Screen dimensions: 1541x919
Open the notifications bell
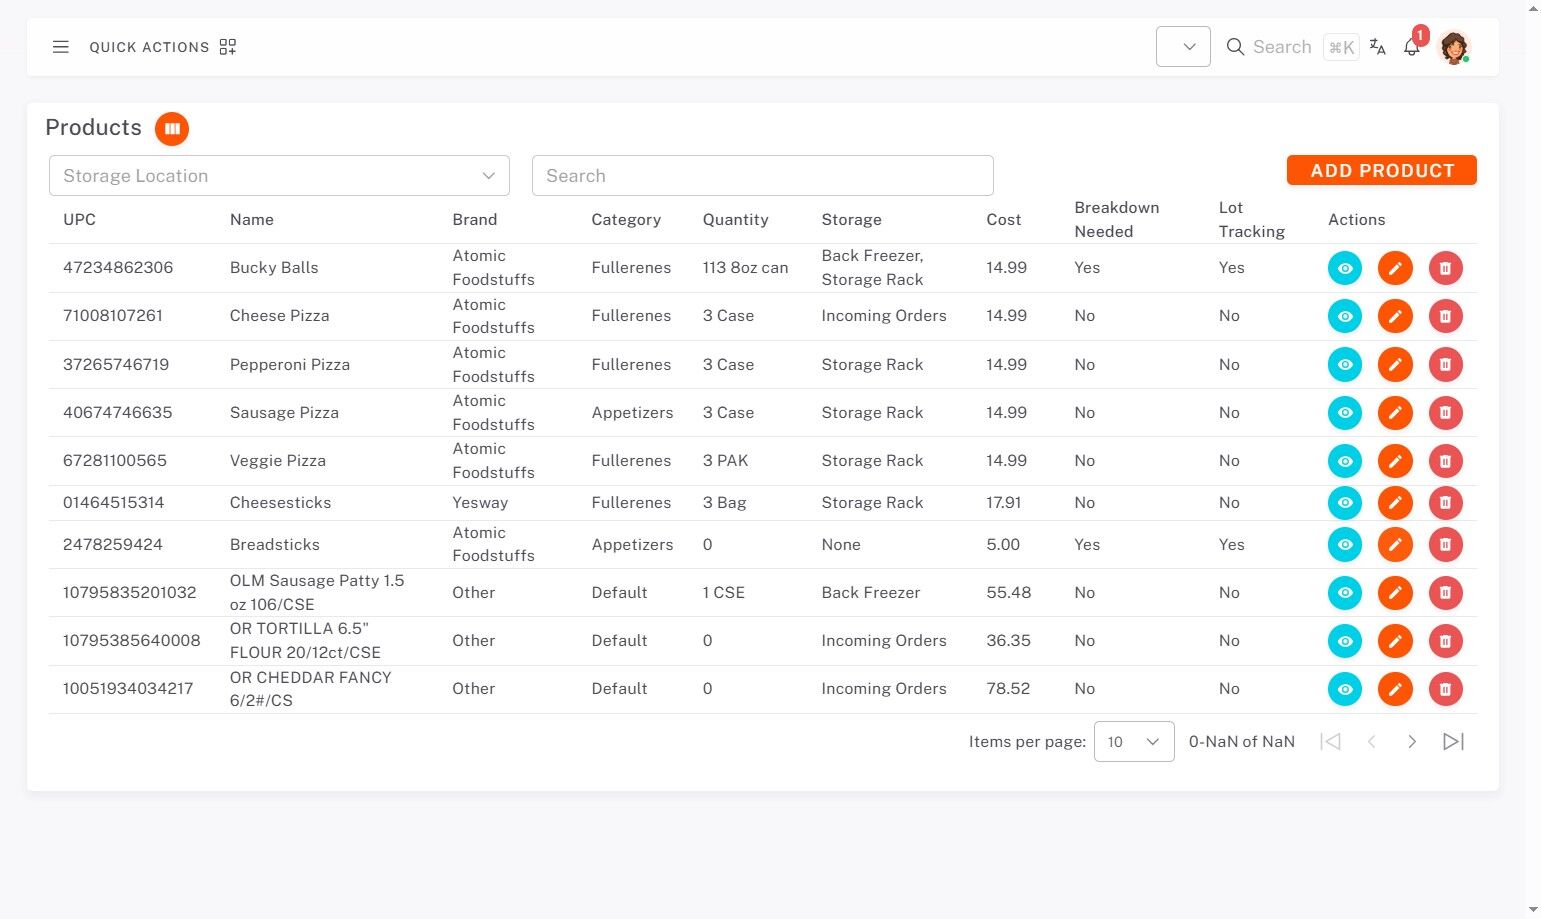[1412, 47]
